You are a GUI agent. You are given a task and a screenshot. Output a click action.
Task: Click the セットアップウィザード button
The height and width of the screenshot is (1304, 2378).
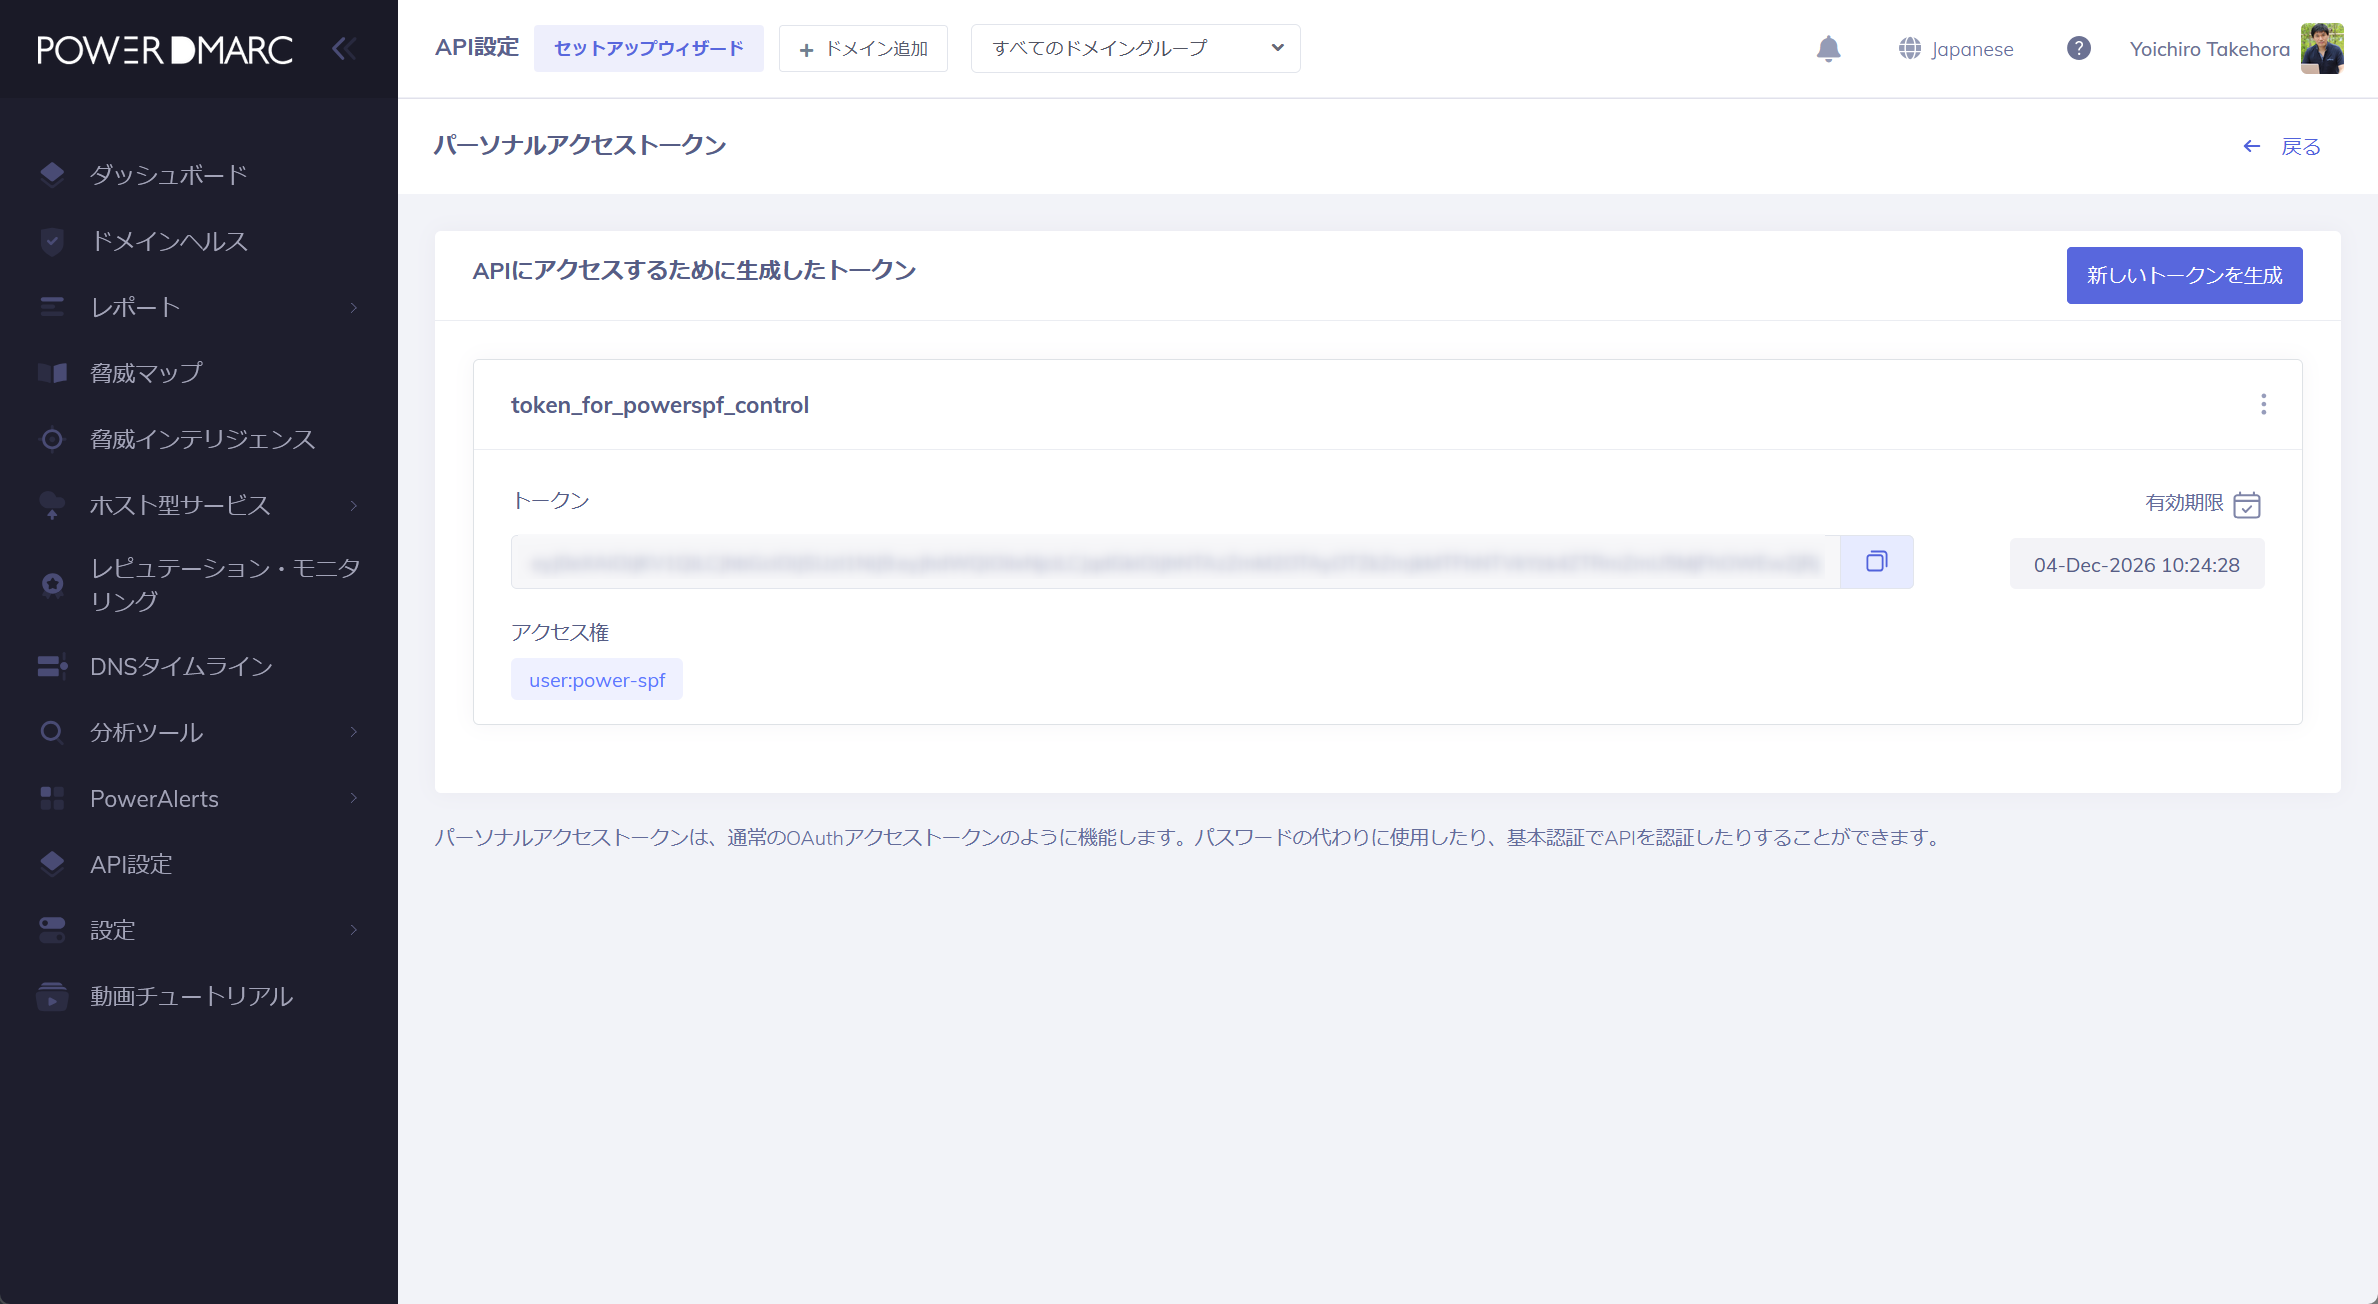648,49
